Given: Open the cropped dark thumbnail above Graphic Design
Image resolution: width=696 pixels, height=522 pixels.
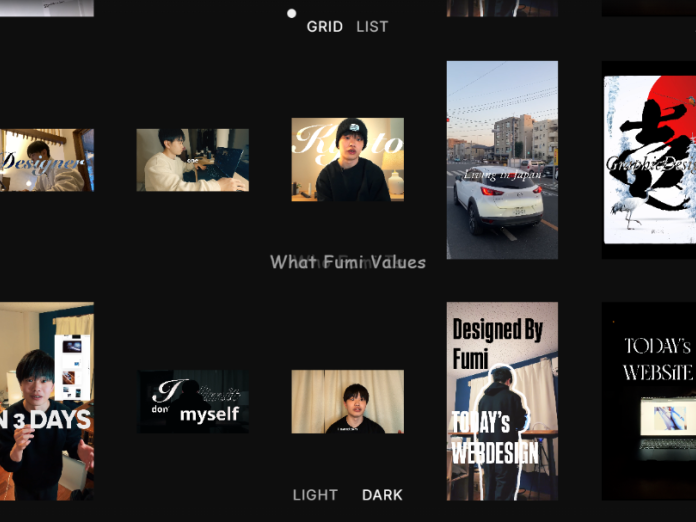Looking at the screenshot, I should 649,7.
